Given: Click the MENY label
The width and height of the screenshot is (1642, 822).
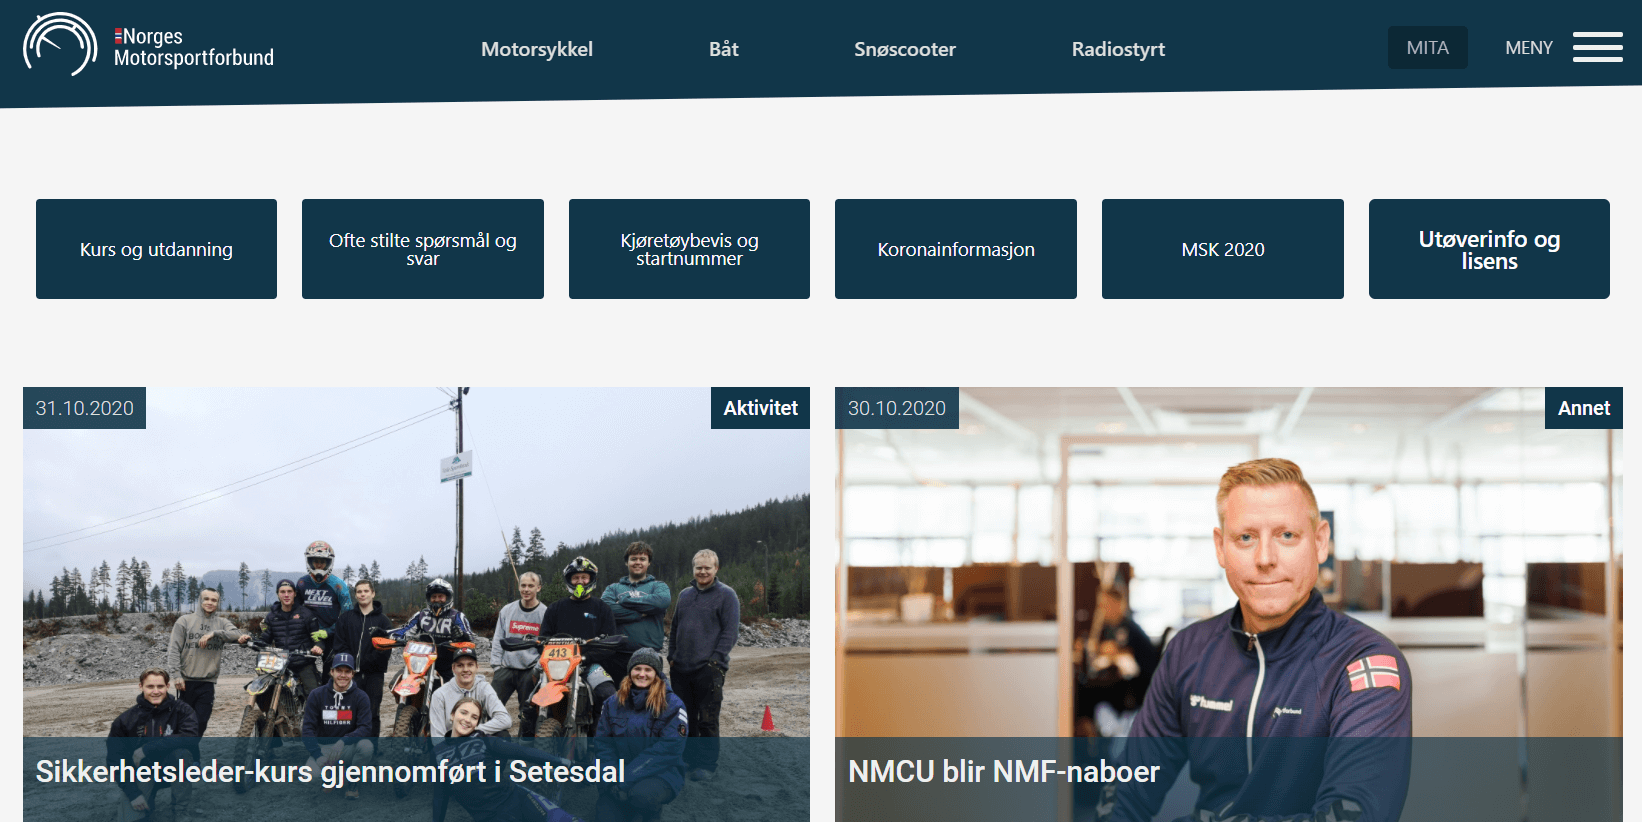Looking at the screenshot, I should click(1529, 48).
